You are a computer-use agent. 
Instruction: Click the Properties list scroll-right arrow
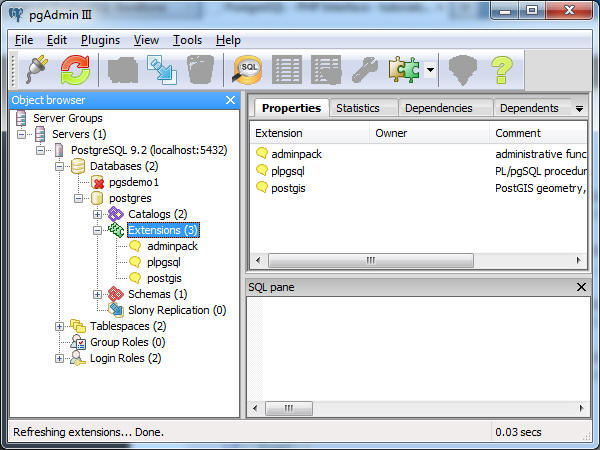pyautogui.click(x=579, y=261)
